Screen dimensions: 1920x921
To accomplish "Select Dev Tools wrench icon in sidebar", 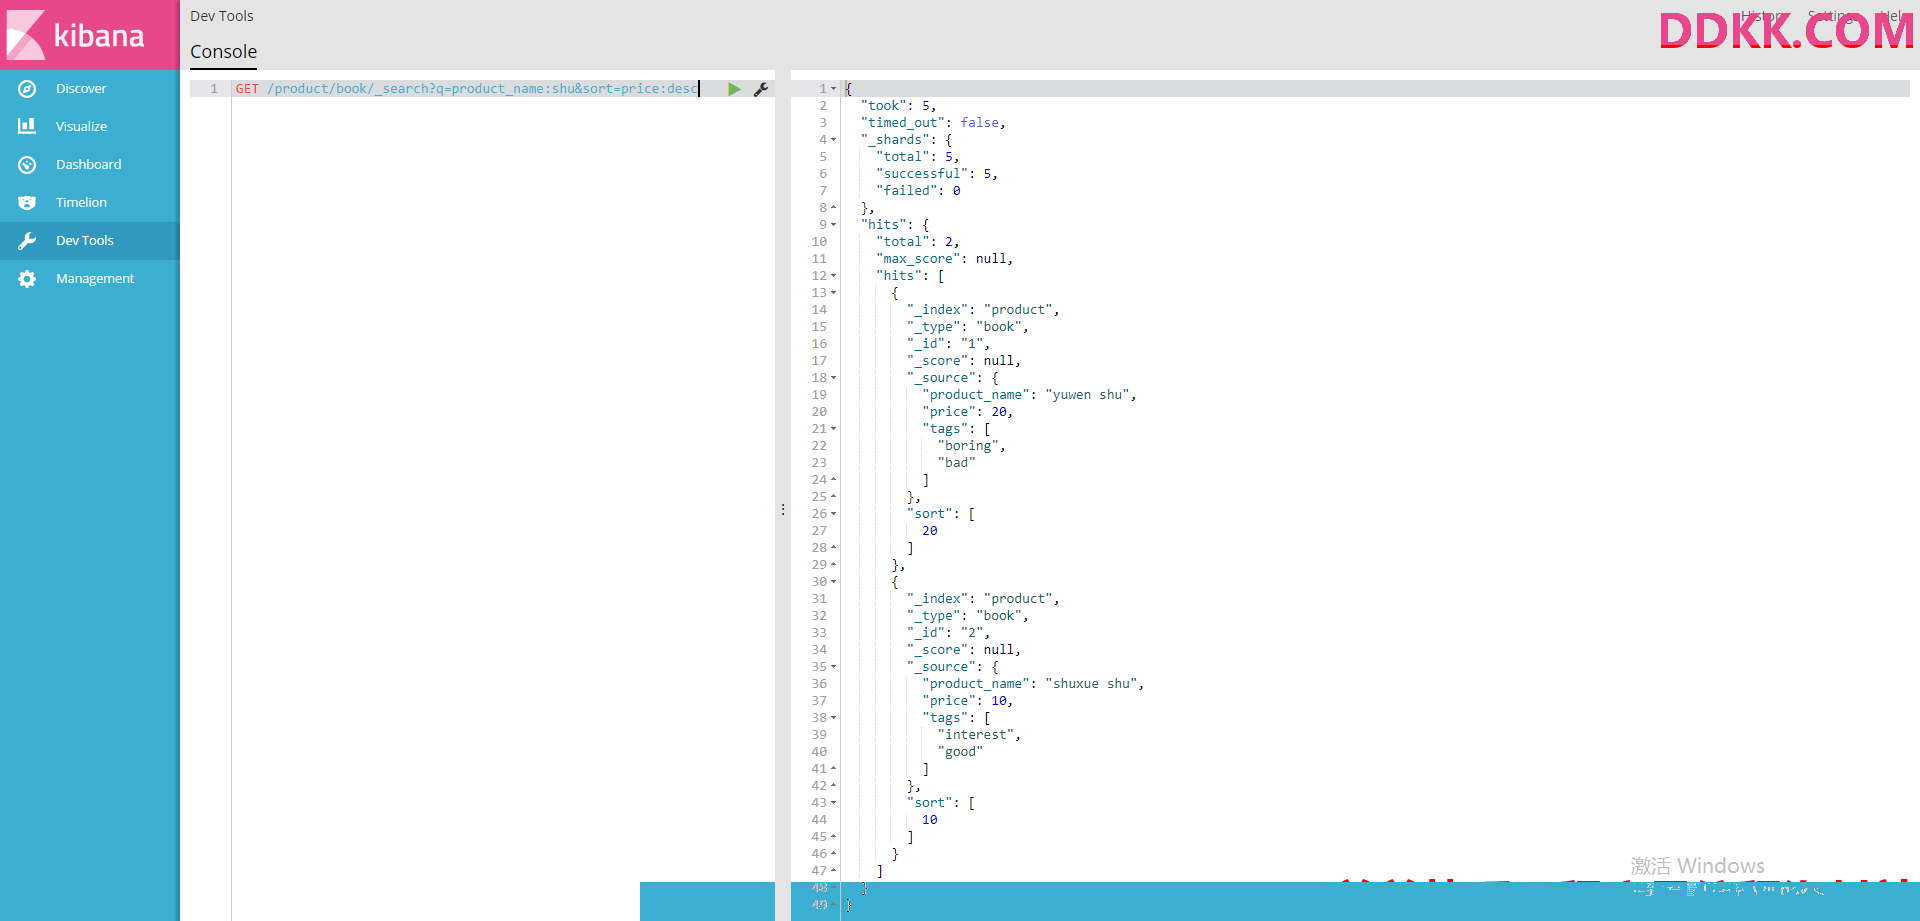I will 27,241.
